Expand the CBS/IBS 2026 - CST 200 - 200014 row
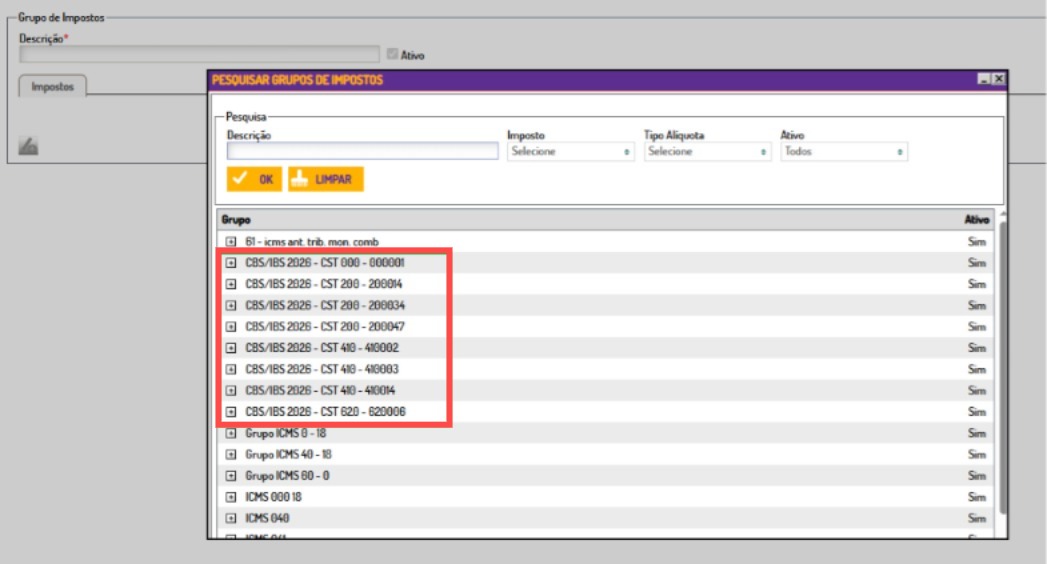 [231, 284]
